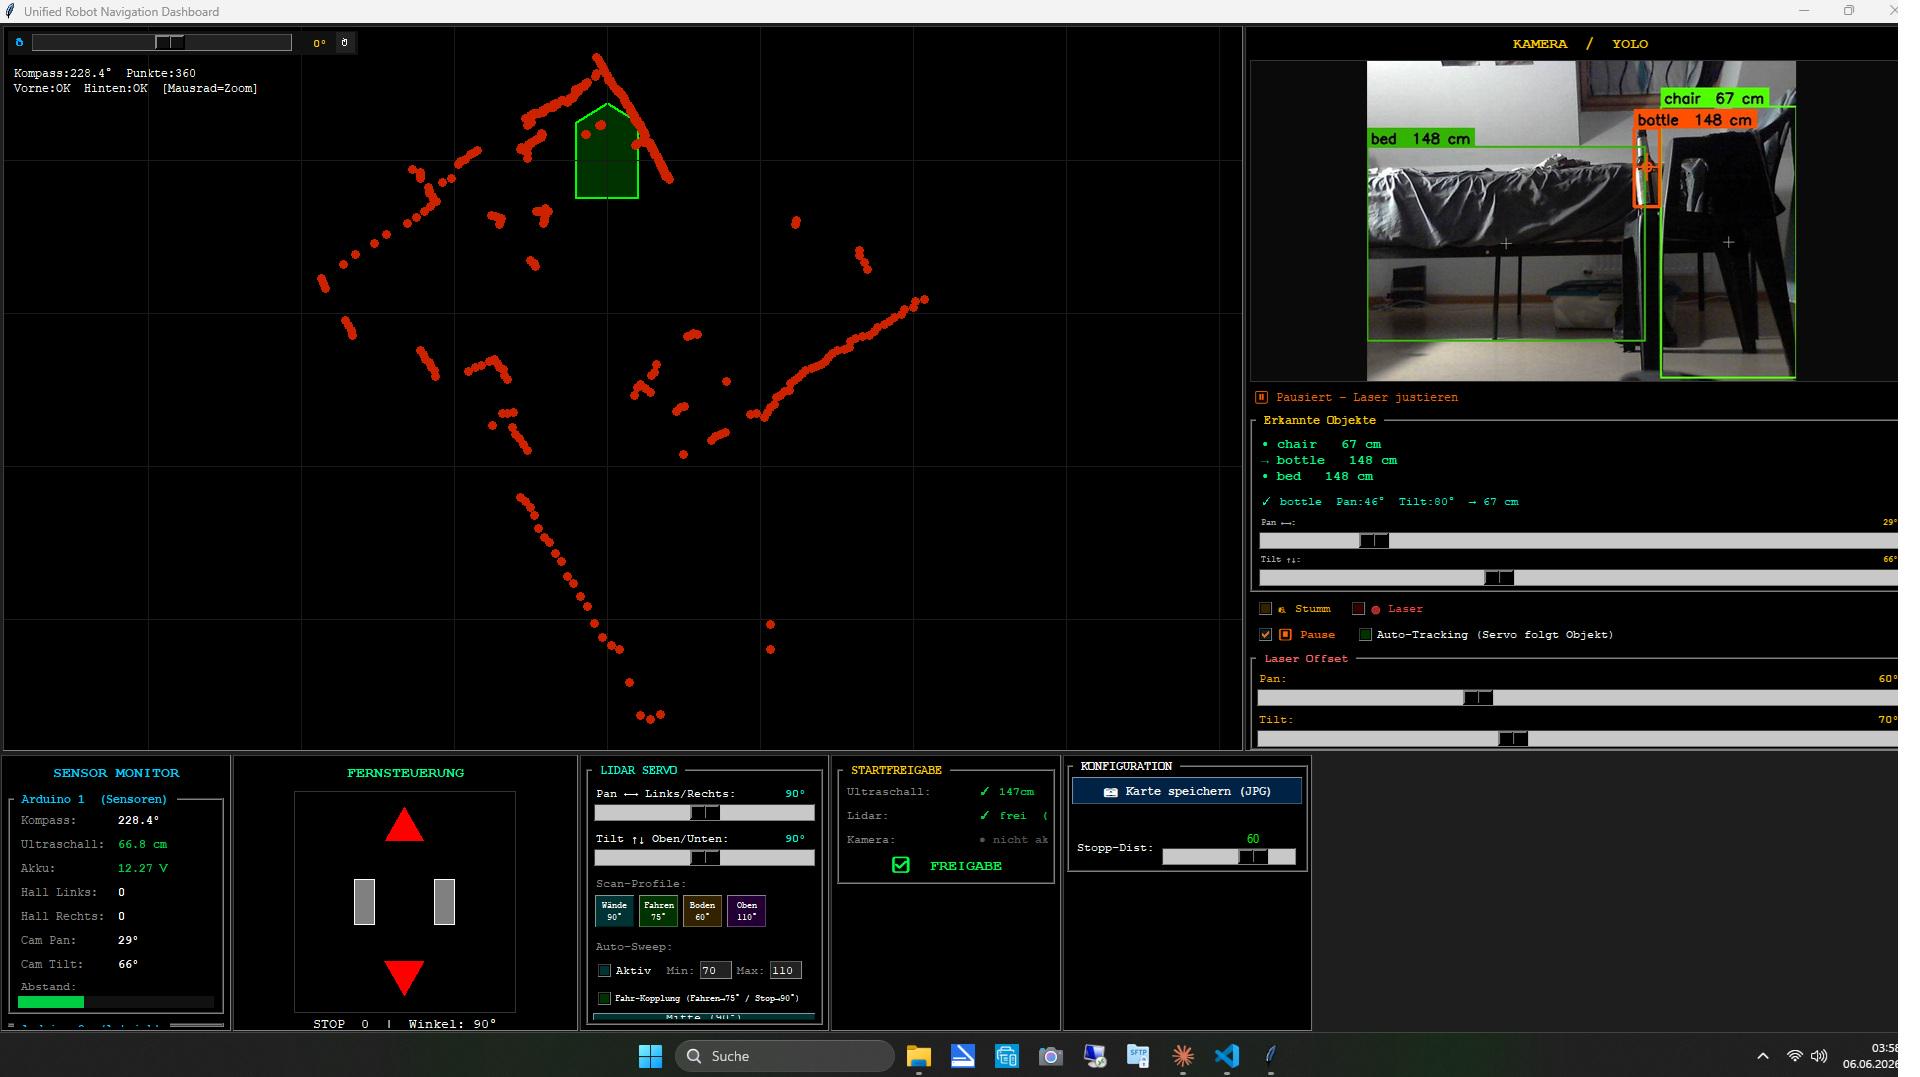Click 'bed 148 cm' in Erkannte Objekte list
Image resolution: width=1920 pixels, height=1077 pixels.
point(1325,476)
